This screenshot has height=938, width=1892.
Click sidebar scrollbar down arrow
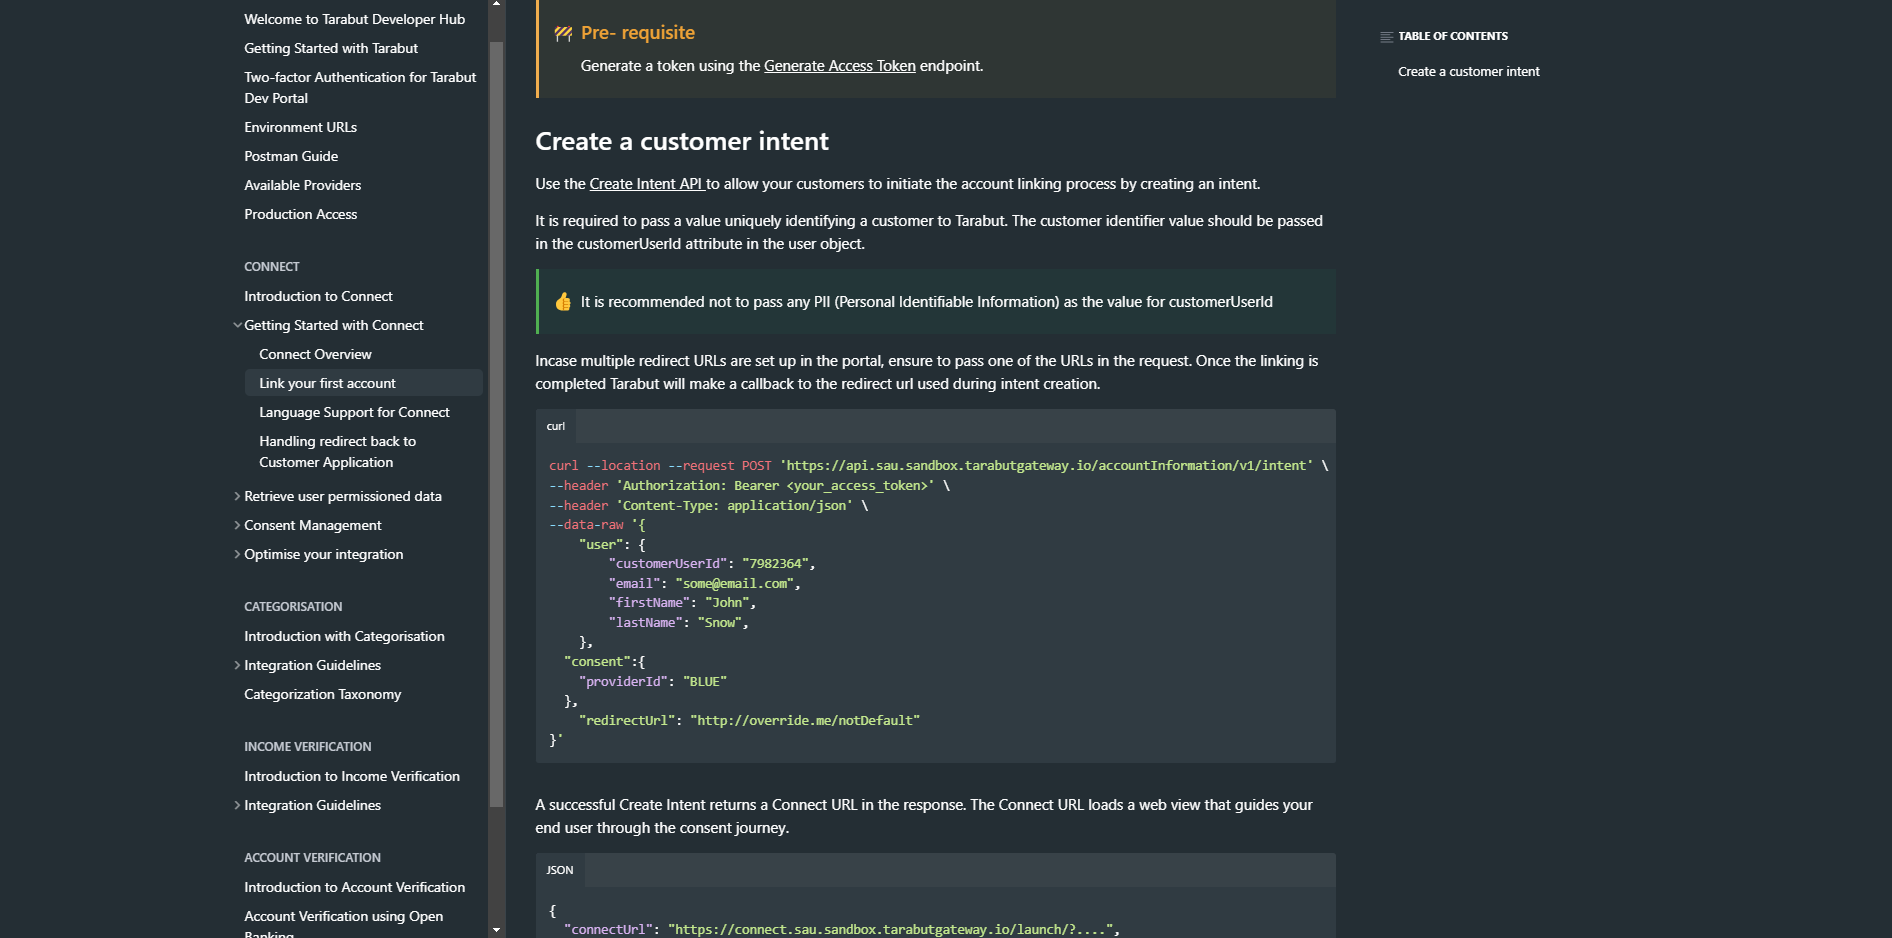496,930
